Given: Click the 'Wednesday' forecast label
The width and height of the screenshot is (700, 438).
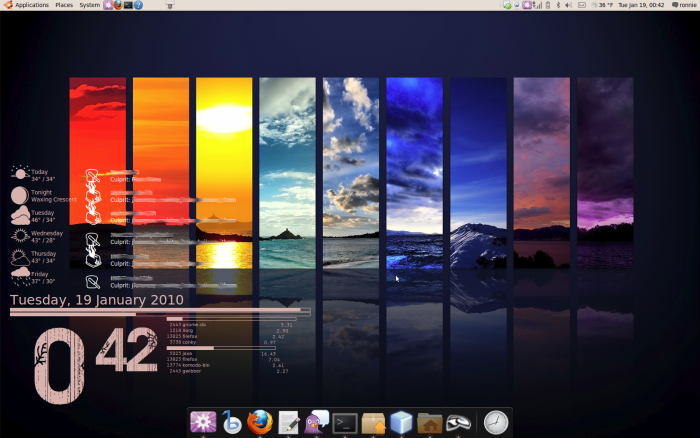Looking at the screenshot, I should coord(47,233).
